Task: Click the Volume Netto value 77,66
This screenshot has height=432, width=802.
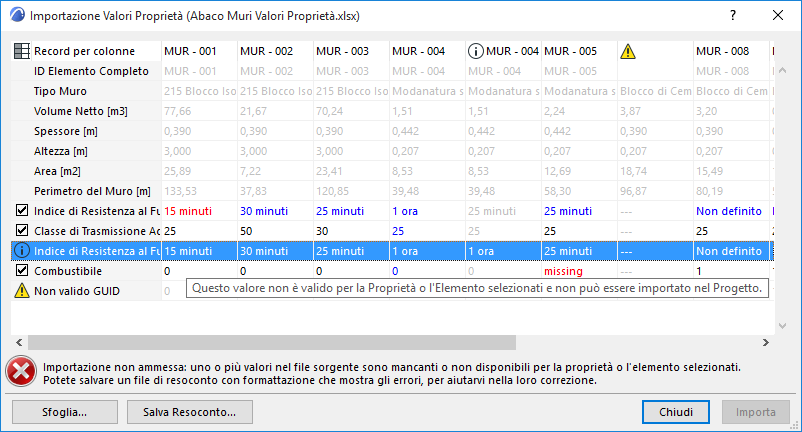Action: [177, 111]
